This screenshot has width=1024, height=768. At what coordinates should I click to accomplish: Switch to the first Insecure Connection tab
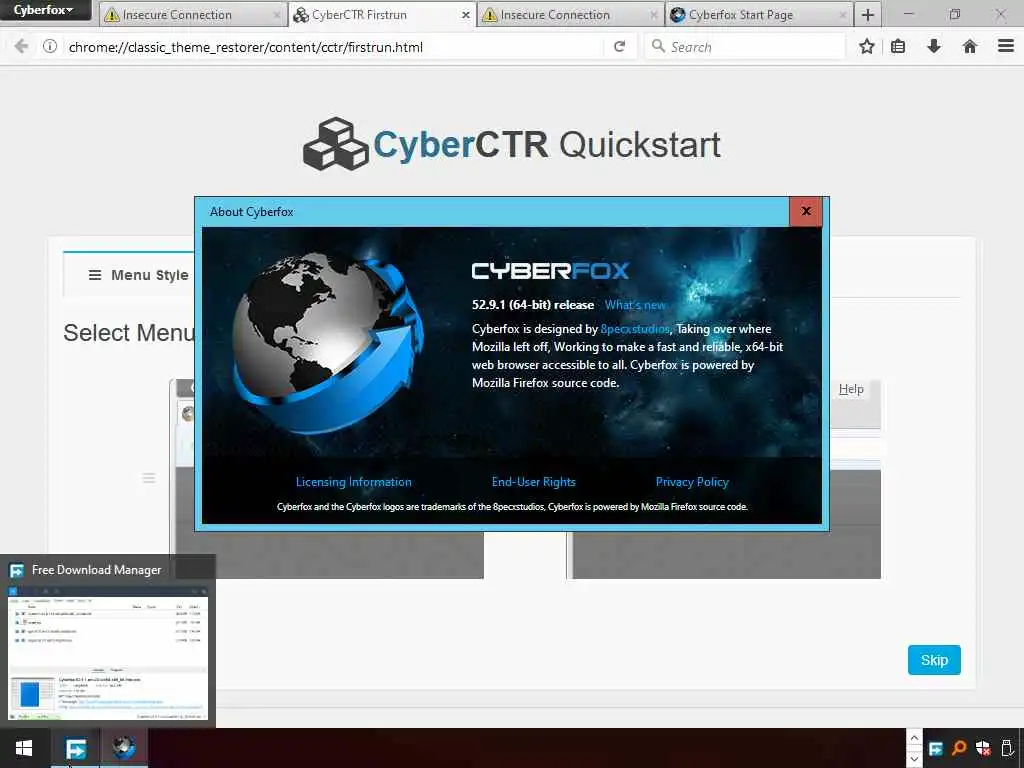(193, 14)
